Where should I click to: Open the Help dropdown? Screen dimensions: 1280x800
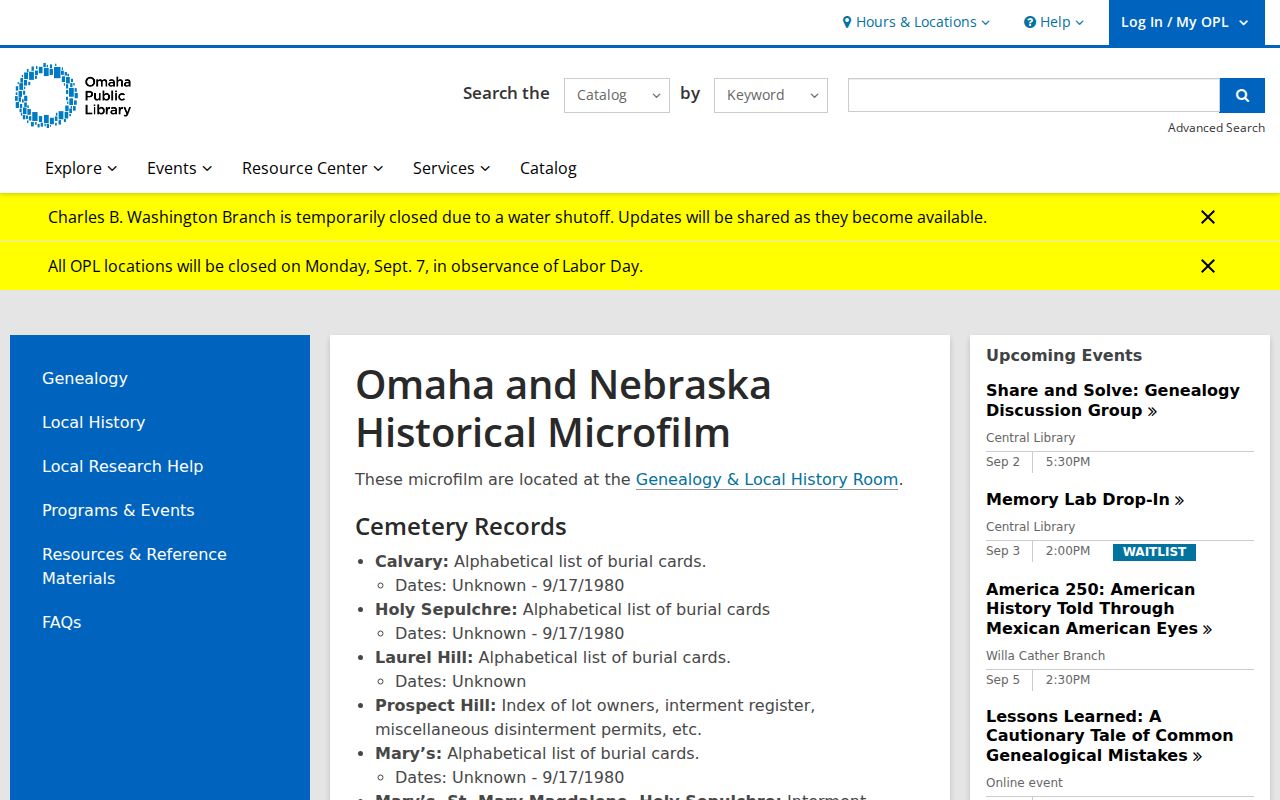coord(1054,22)
